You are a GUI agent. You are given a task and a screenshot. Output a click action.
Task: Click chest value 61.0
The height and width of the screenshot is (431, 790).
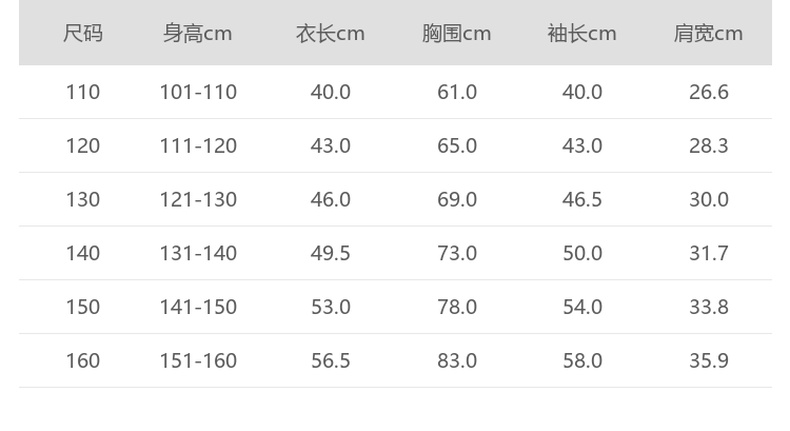coord(457,92)
